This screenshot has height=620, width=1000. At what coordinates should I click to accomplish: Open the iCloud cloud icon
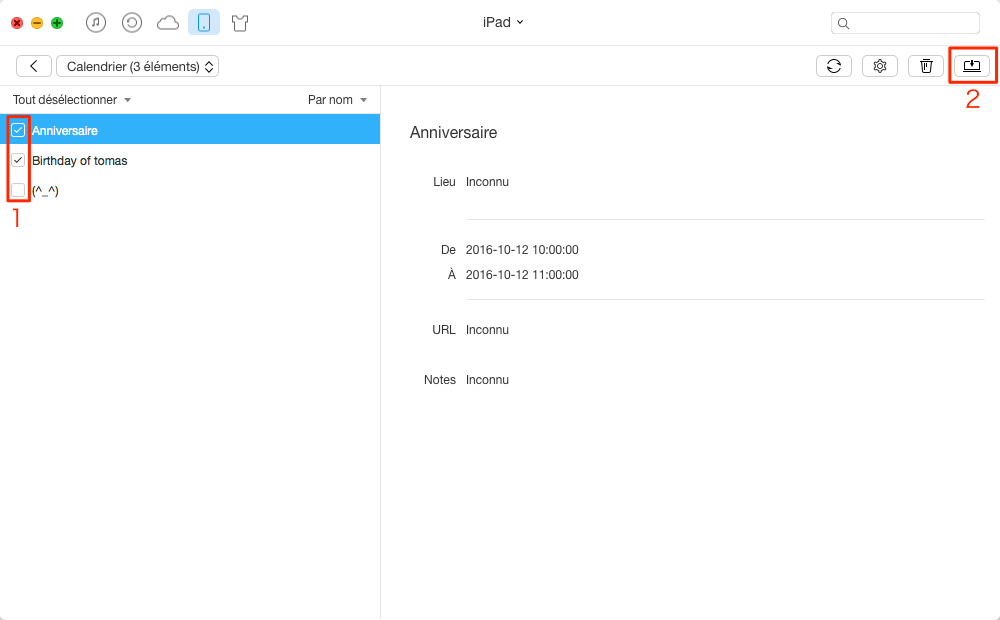click(168, 24)
